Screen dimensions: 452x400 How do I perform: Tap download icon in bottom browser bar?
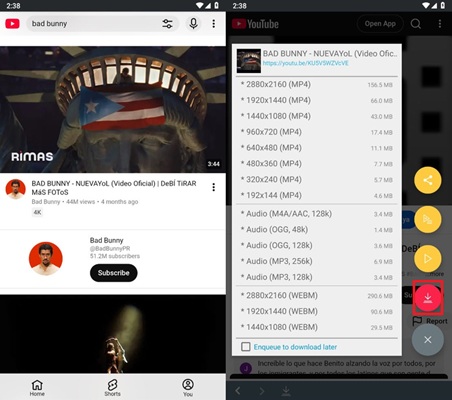286,391
